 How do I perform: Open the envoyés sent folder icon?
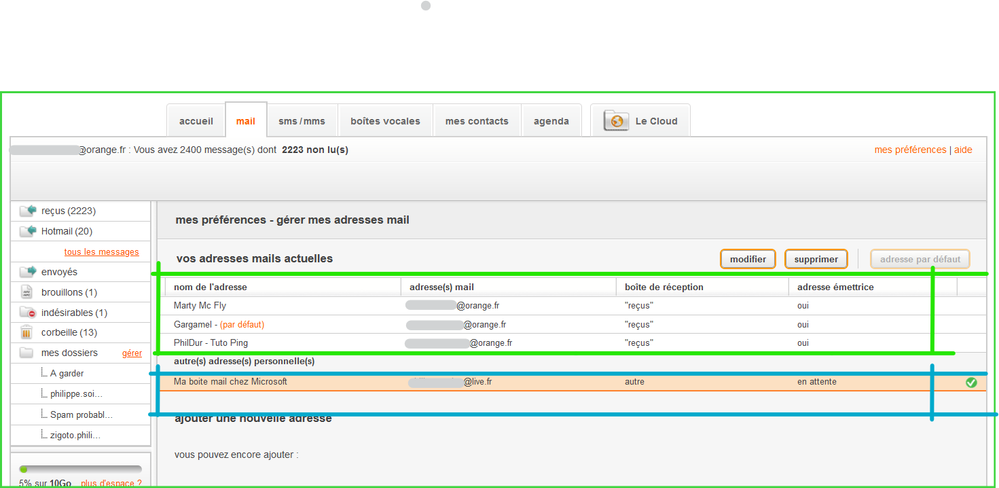point(28,272)
